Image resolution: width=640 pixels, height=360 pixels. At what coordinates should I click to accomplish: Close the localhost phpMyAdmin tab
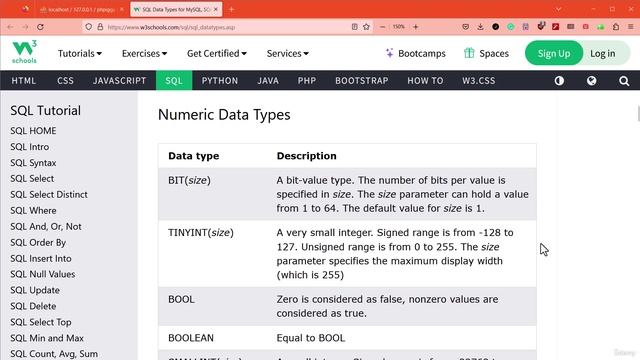click(121, 9)
